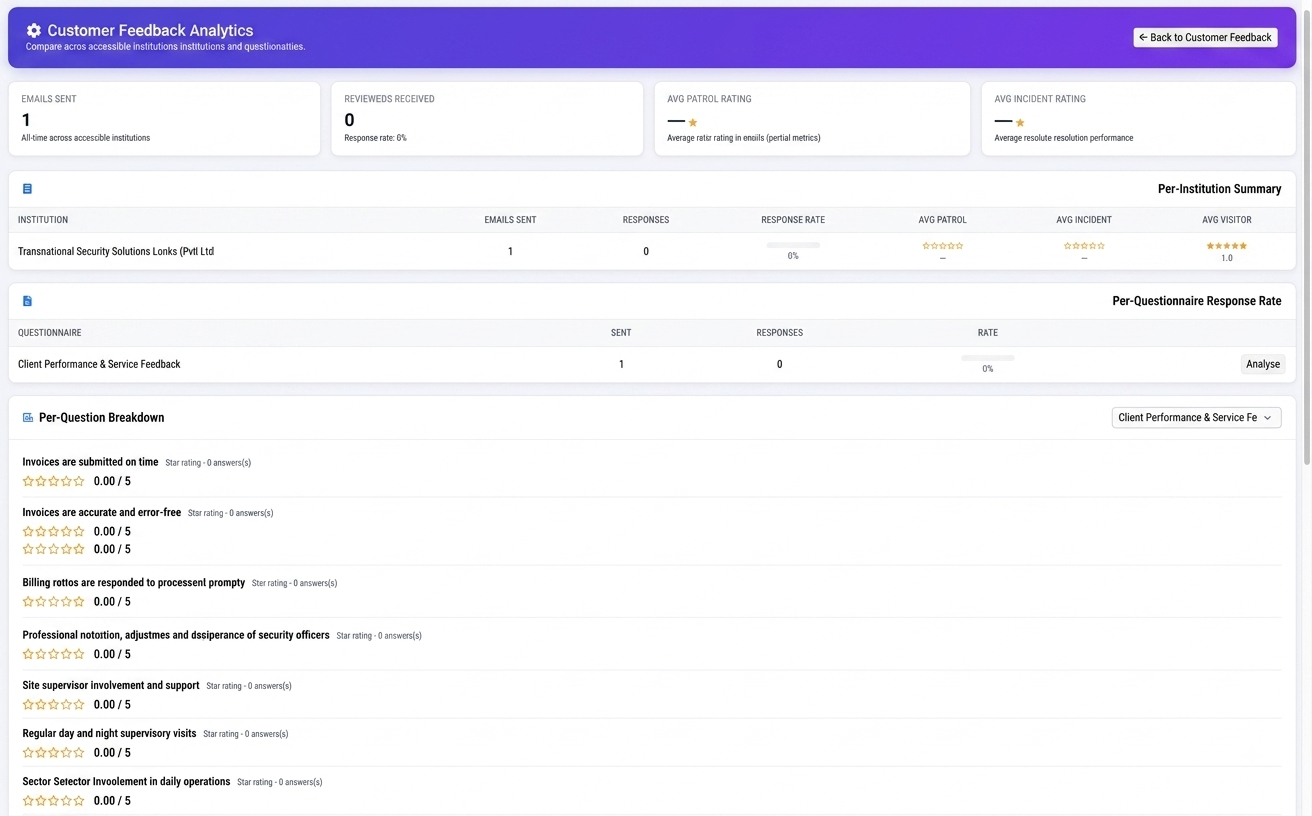Select Client Performance & Service Feedback row name

(x=99, y=364)
